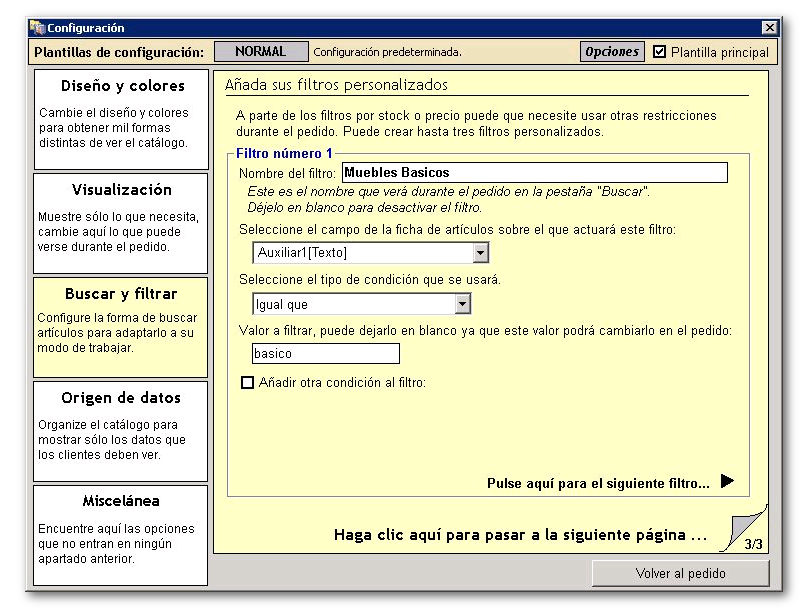Go to the Origen de datos section
802x611 pixels.
[x=121, y=432]
